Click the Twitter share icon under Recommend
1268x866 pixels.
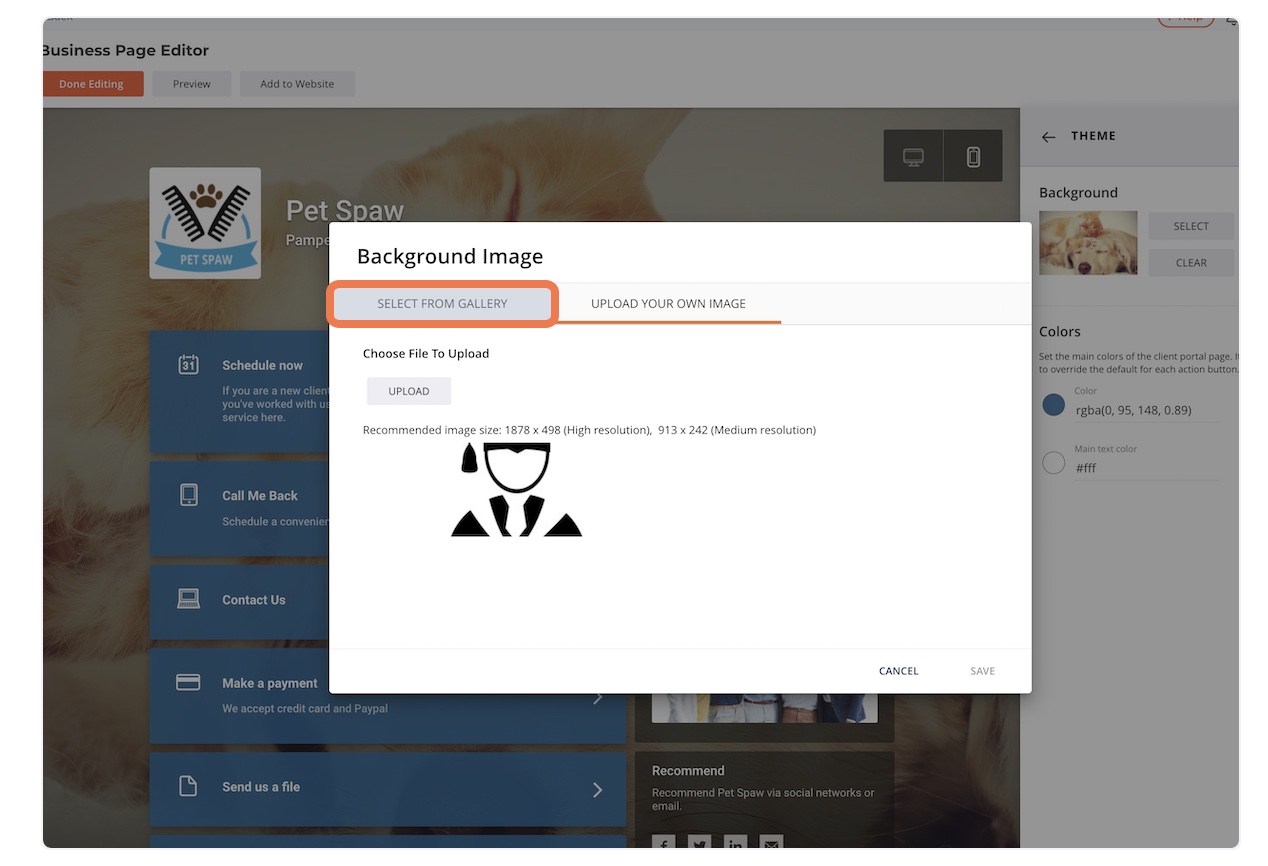699,843
